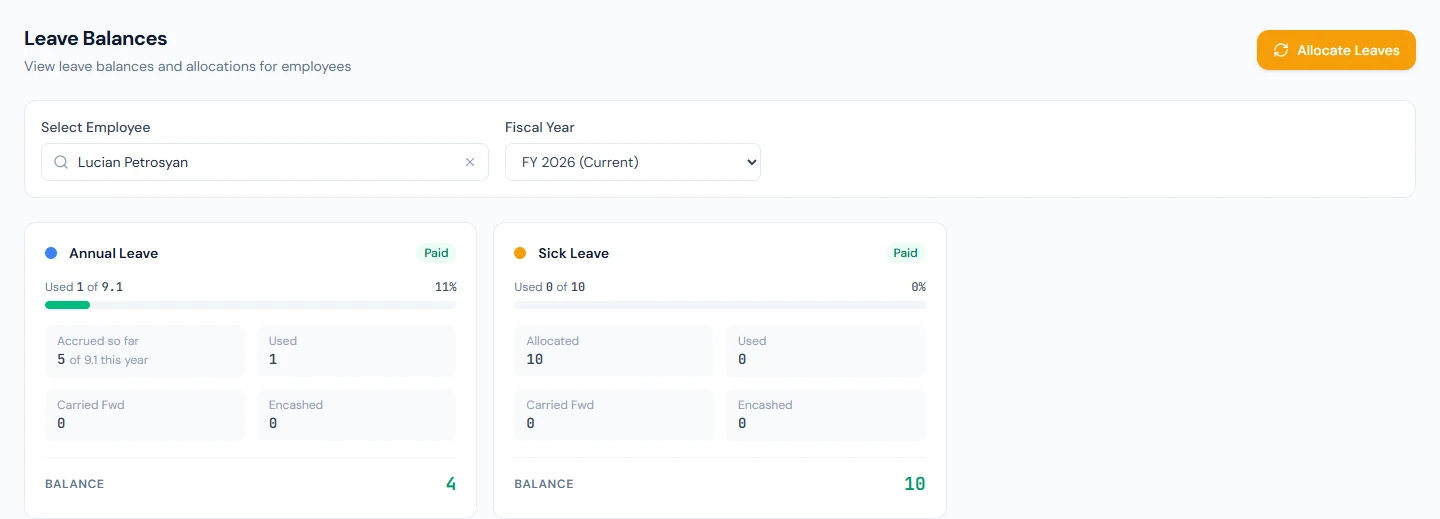
Task: Click Carried Fwd tile in Sick Leave
Action: (614, 415)
